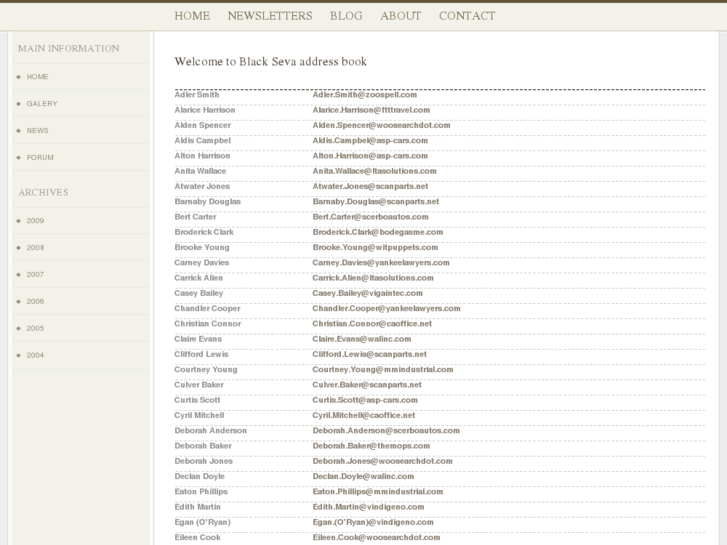Click email Culver.Baker@scanparts.net
Image resolution: width=727 pixels, height=545 pixels.
point(367,385)
